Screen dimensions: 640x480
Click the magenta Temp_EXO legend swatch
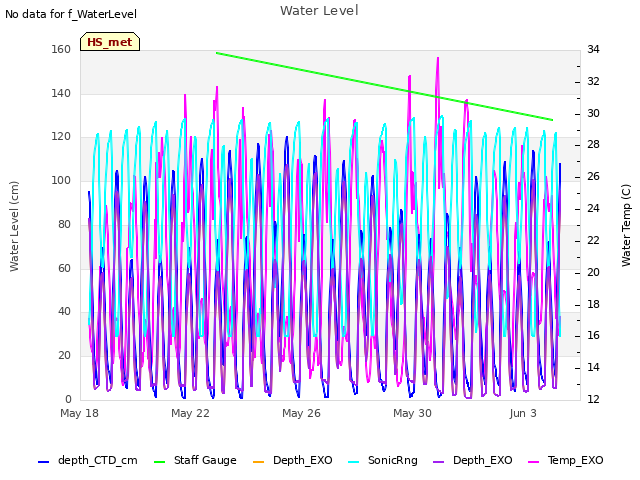pyautogui.click(x=533, y=462)
